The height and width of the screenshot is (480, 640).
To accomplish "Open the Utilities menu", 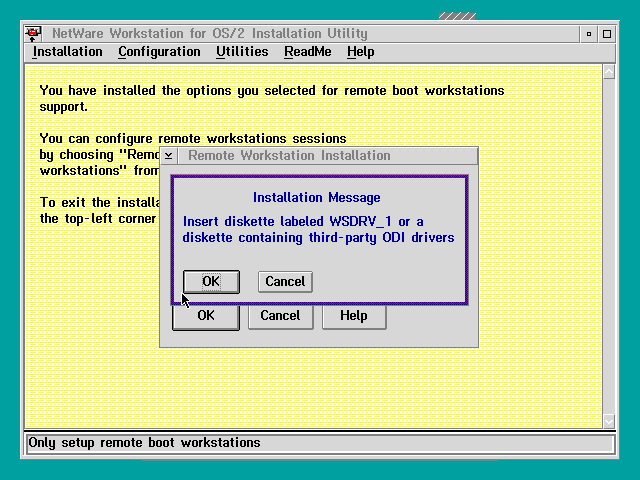I will click(242, 52).
